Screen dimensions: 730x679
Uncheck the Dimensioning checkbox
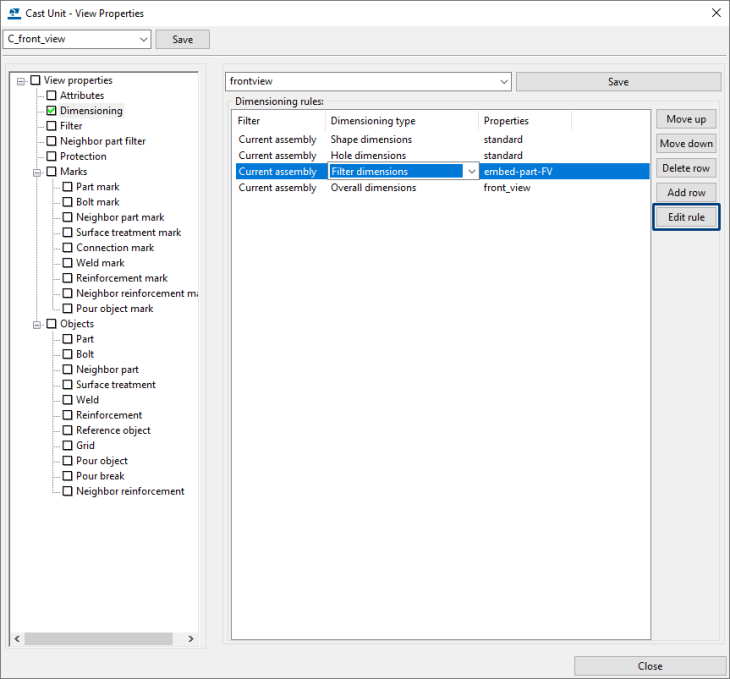click(x=52, y=111)
